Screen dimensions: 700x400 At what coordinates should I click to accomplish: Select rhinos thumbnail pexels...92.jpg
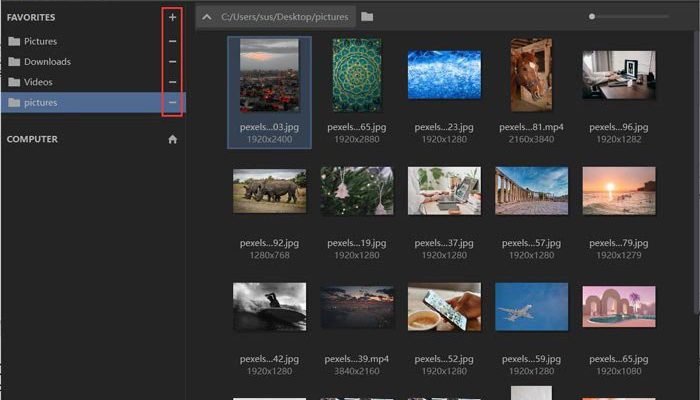point(269,191)
